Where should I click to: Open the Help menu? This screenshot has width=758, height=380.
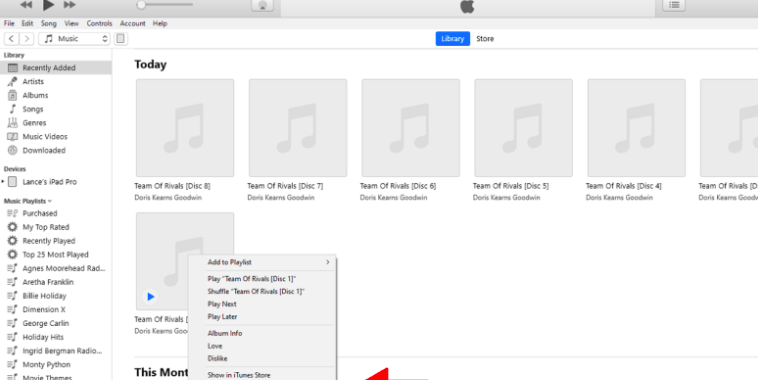160,23
